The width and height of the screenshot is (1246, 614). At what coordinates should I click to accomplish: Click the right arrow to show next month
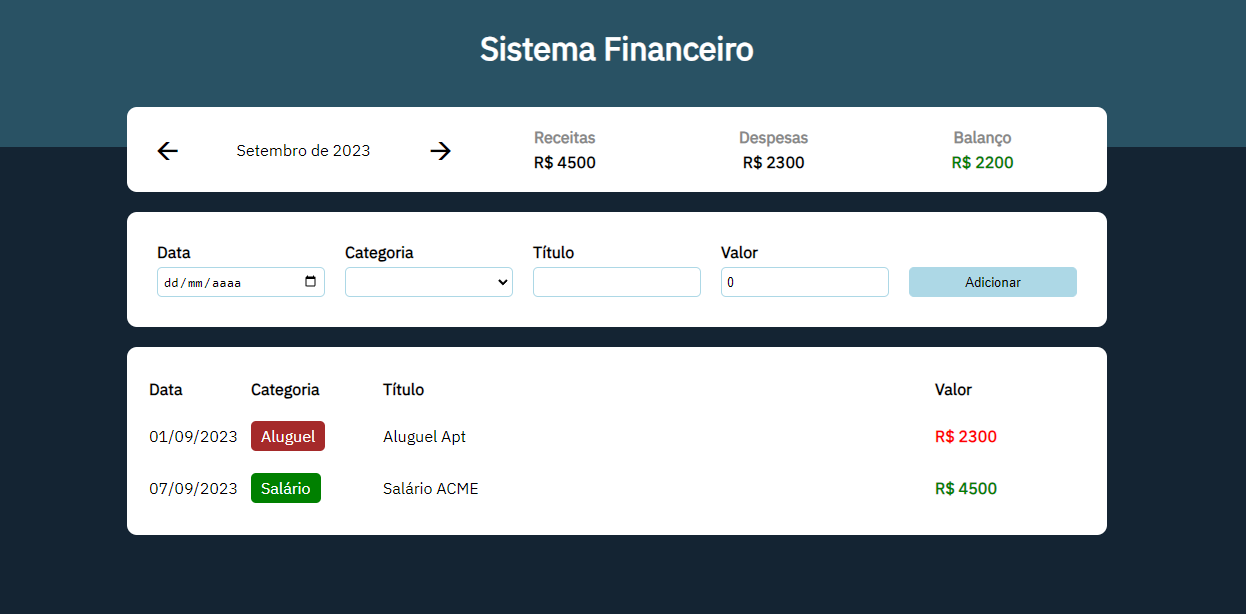(x=440, y=150)
